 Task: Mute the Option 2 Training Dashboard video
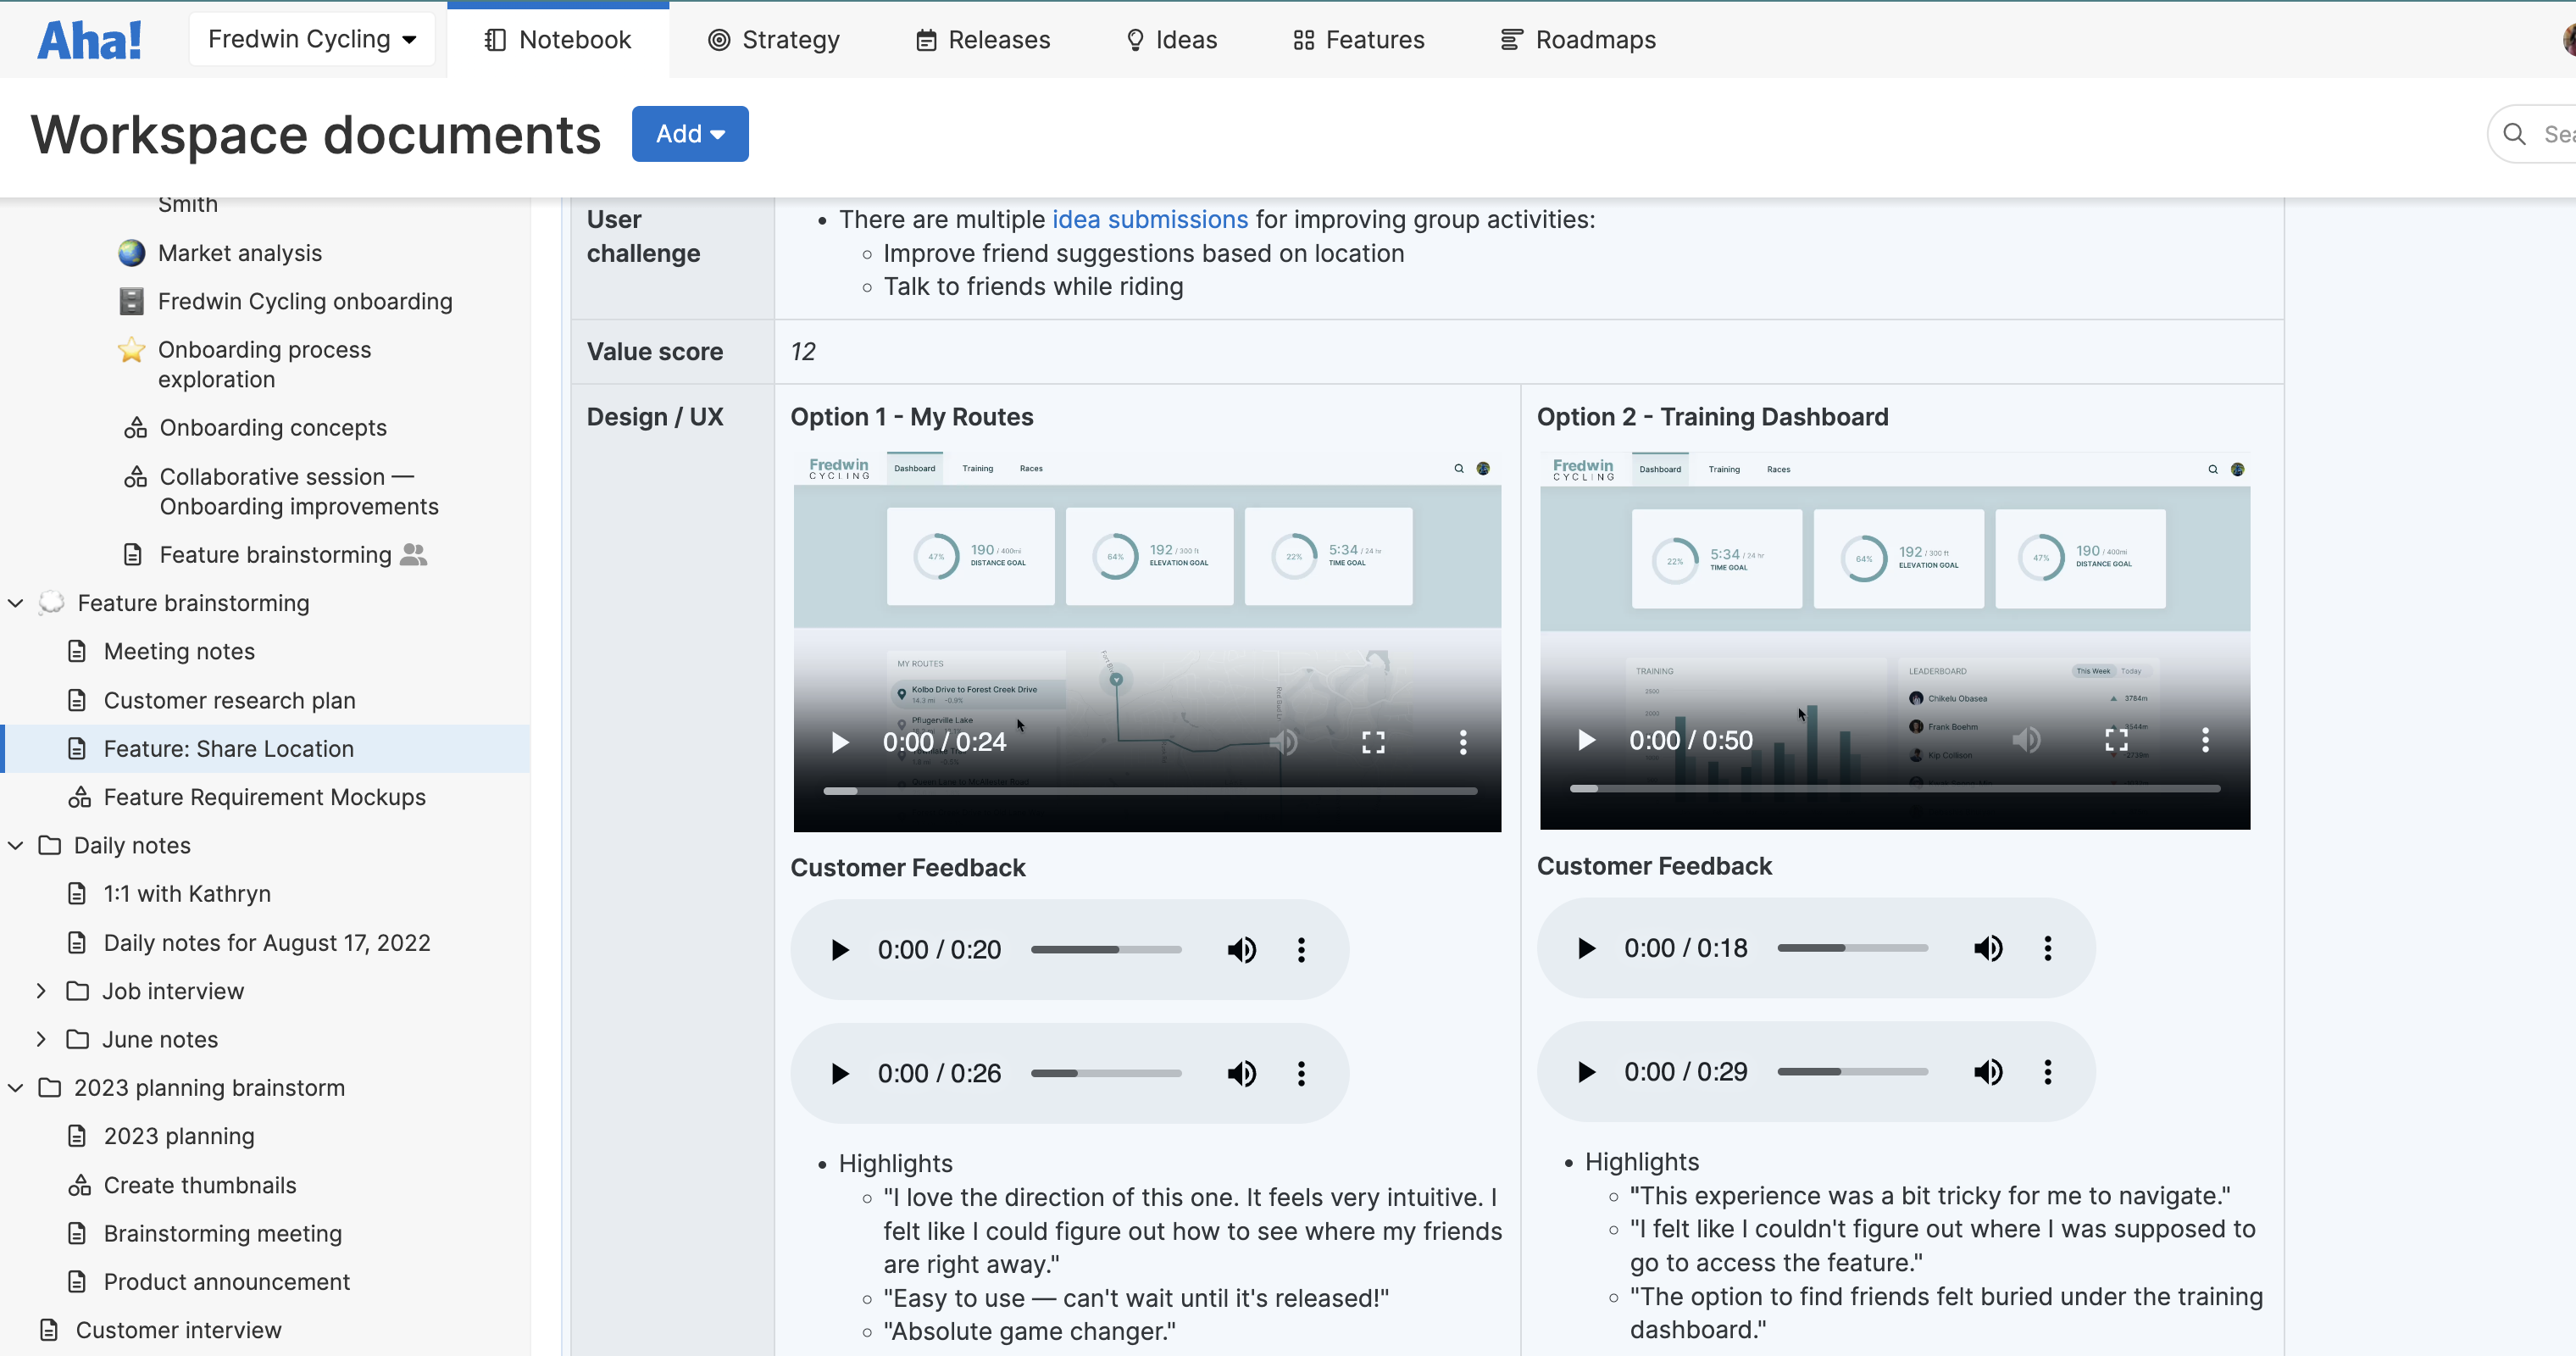point(2027,740)
